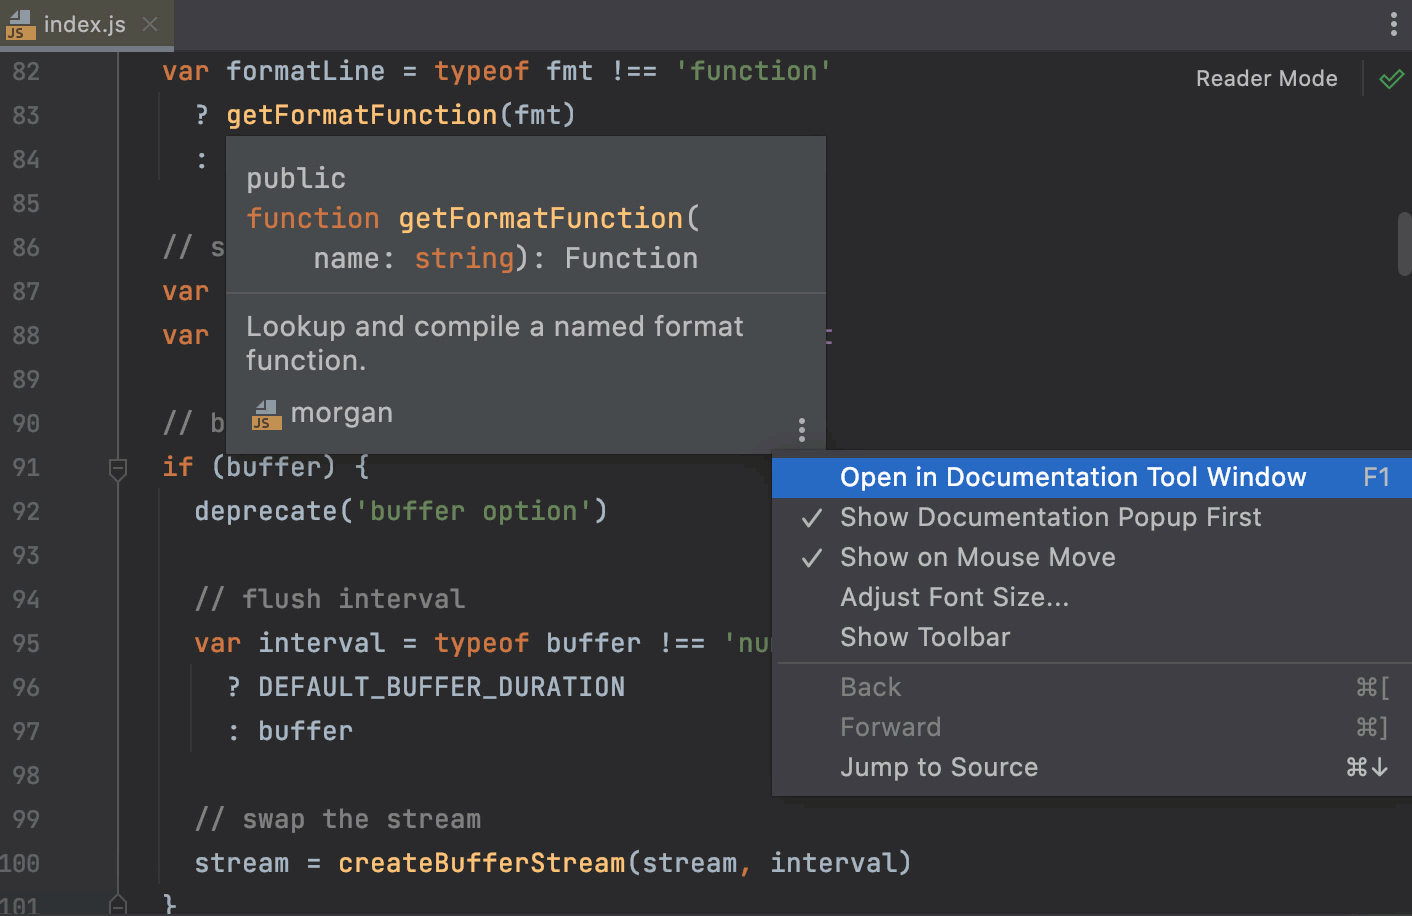
Task: Click 'Lookup and compile' description text
Action: [x=495, y=343]
